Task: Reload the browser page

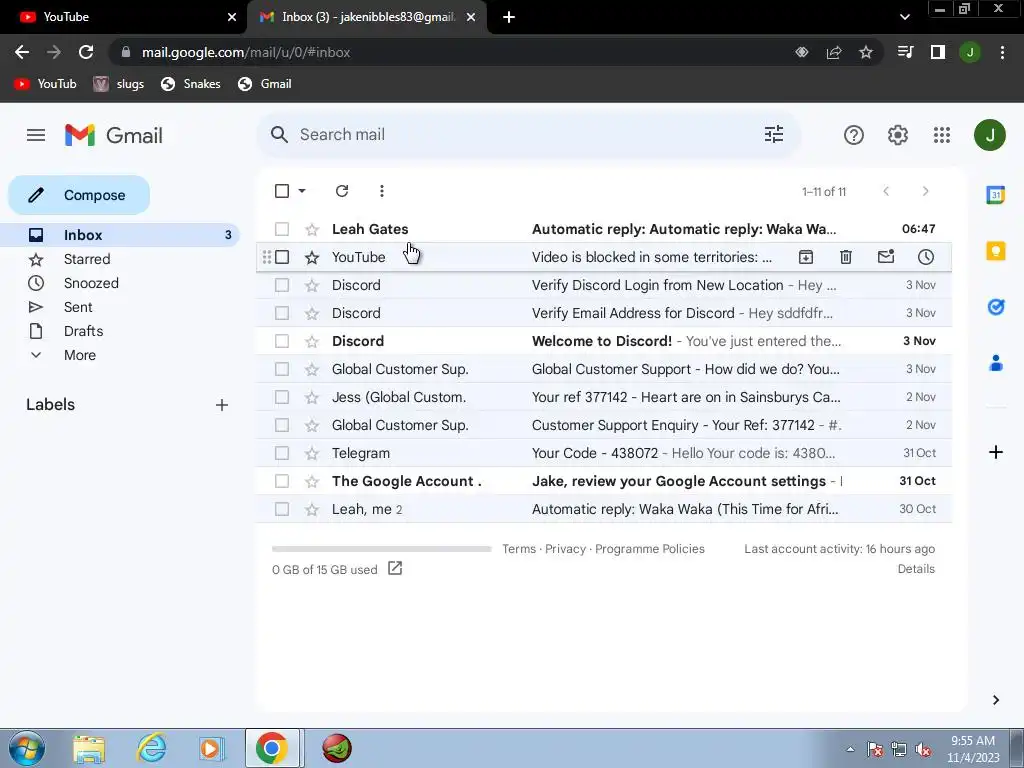Action: tap(86, 52)
